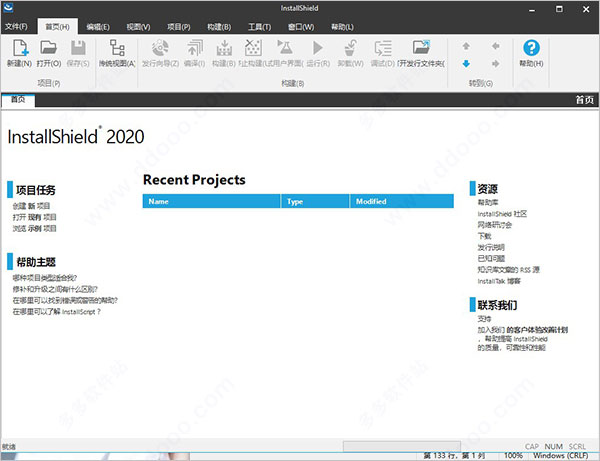Open help topic 在哪里可以了解 InstallScript ?
600x461 pixels.
[57, 311]
